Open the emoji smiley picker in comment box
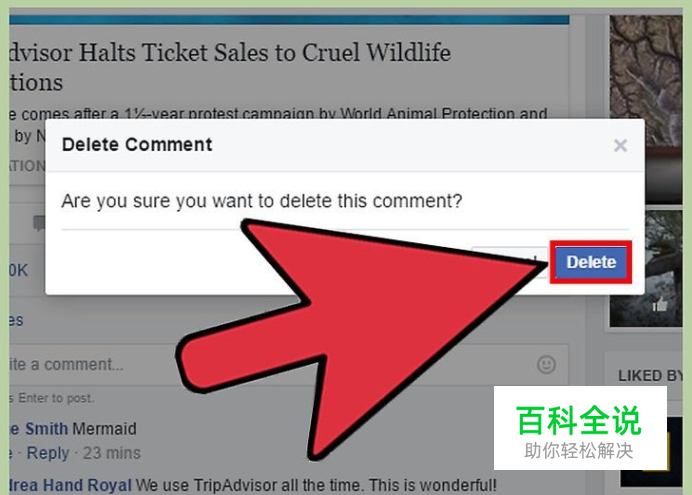 click(546, 365)
